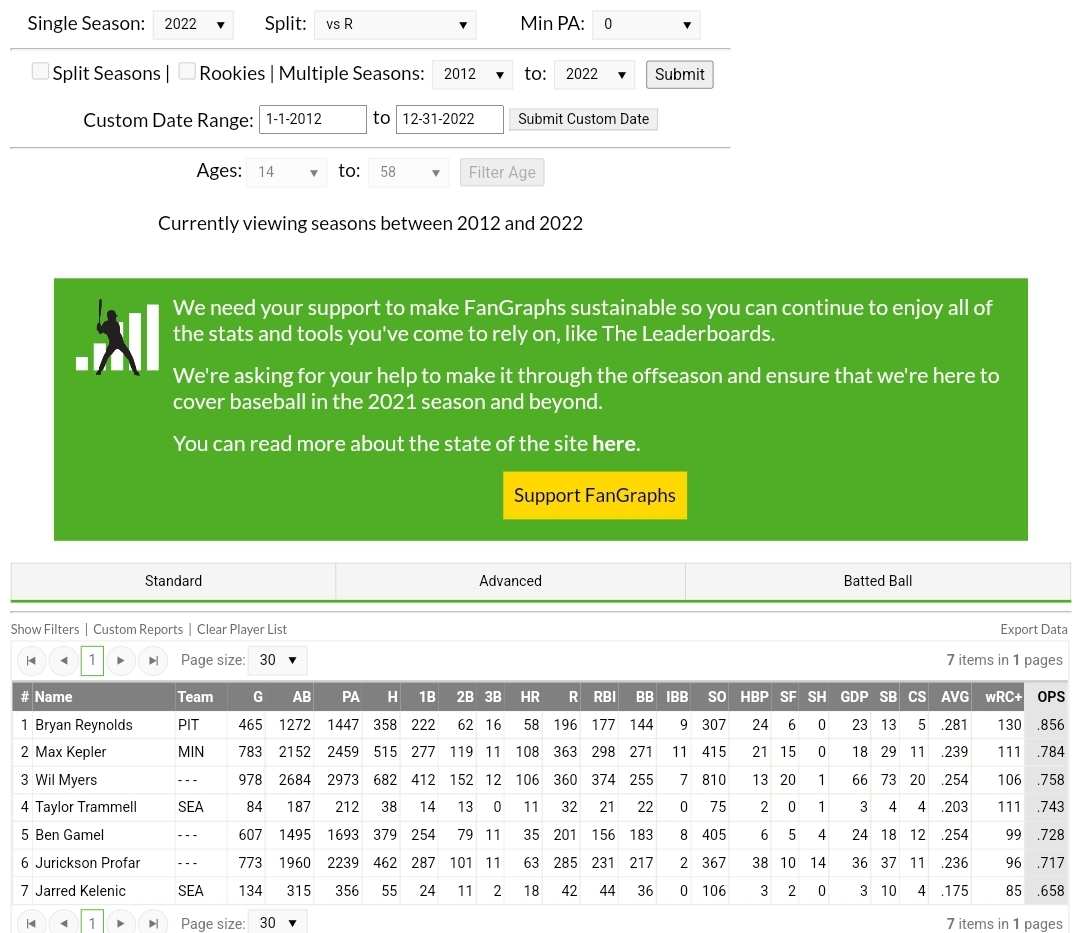Image resolution: width=1079 pixels, height=933 pixels.
Task: Switch to the Batted Ball tab
Action: pyautogui.click(x=878, y=581)
